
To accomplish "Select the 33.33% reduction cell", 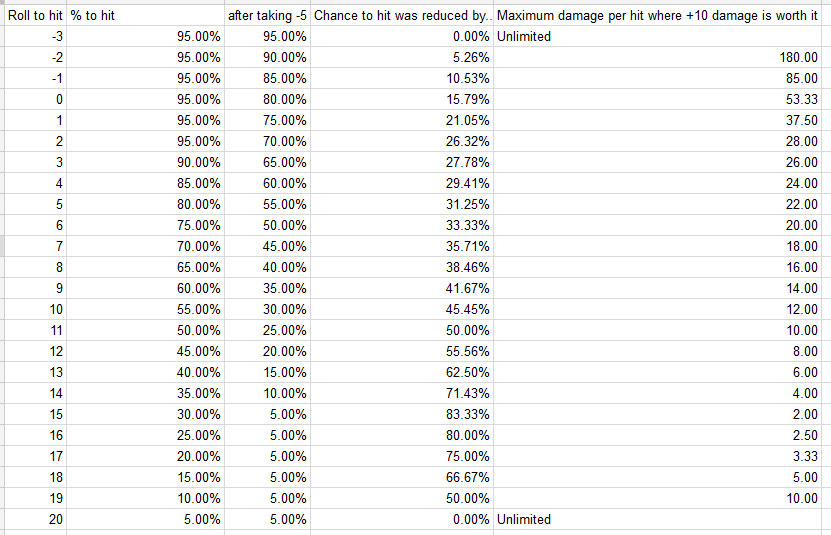I will pos(402,225).
